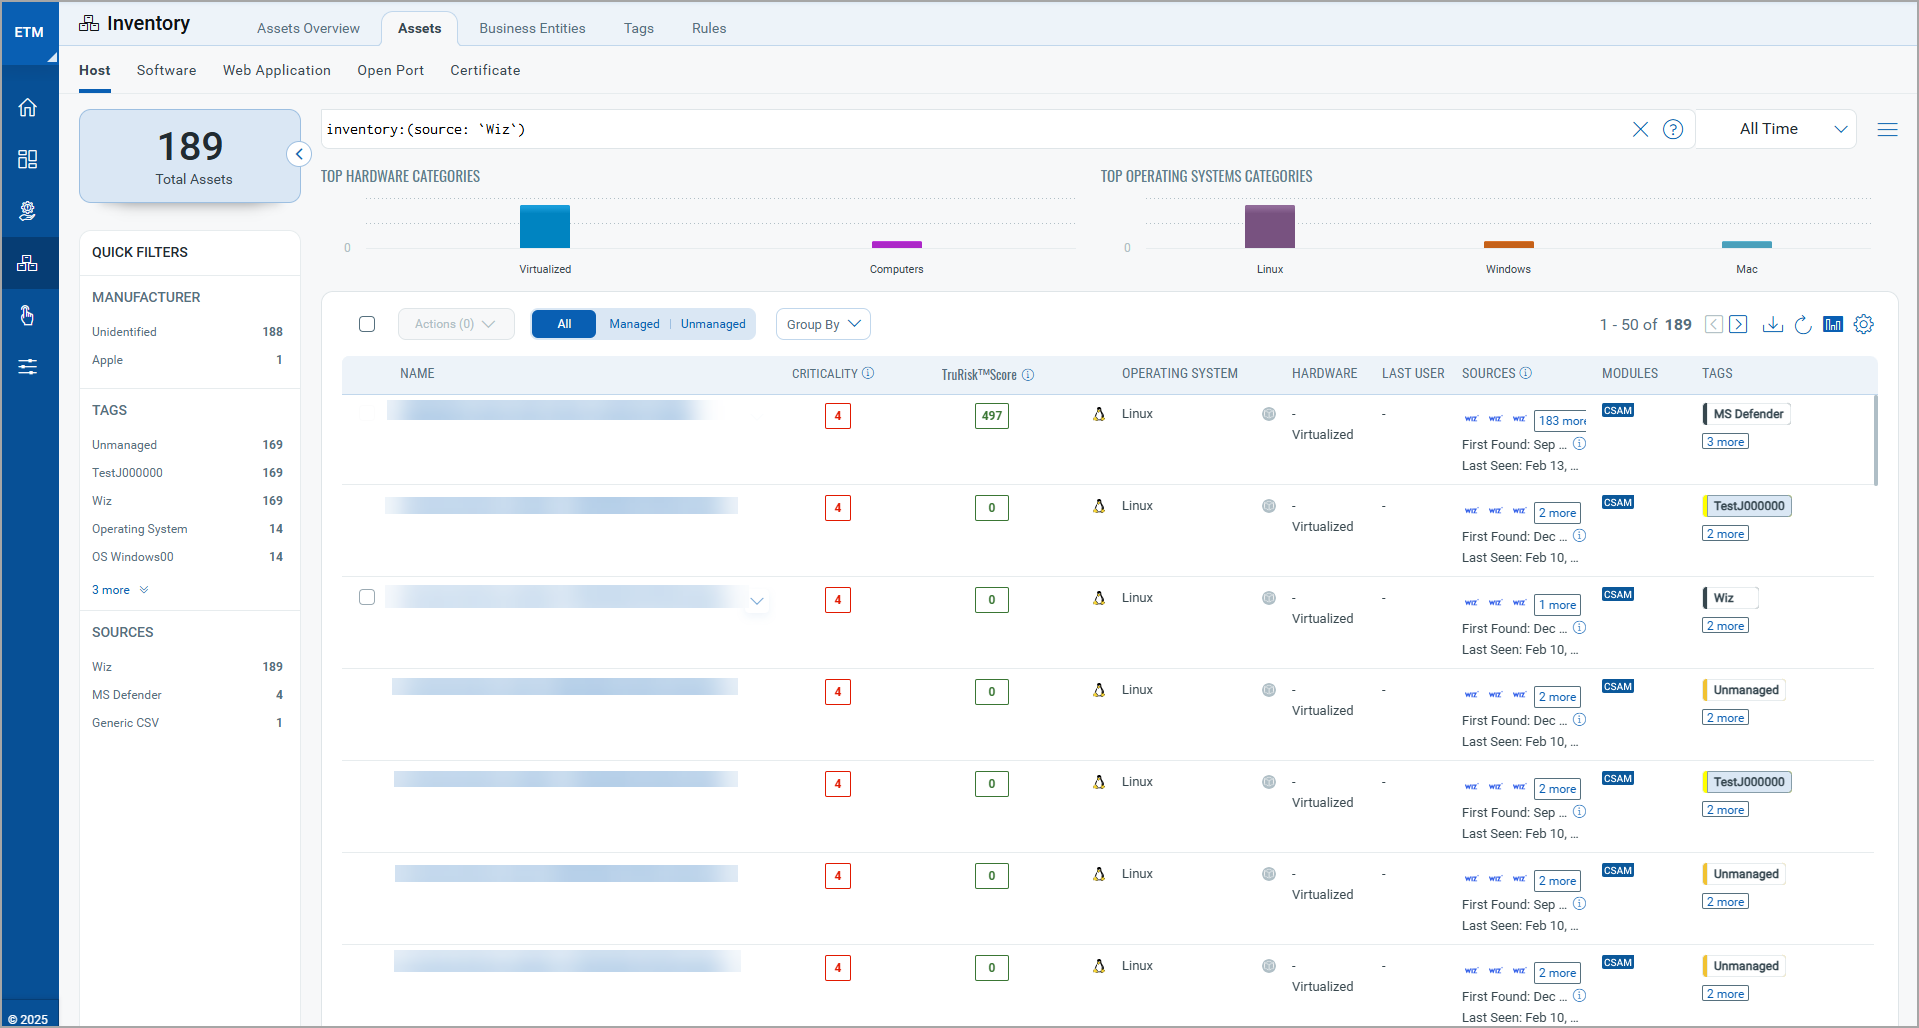Switch to the Assets Overview tab
Image resolution: width=1919 pixels, height=1028 pixels.
[308, 28]
